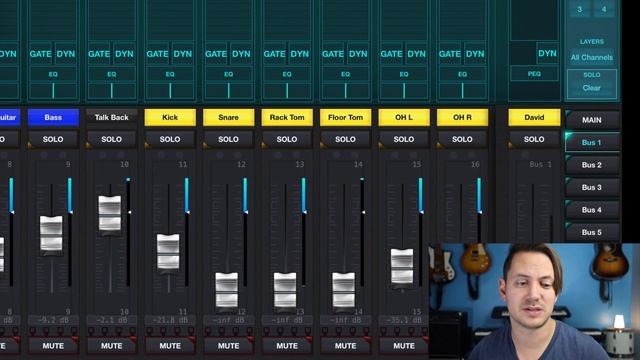Open the EQ for Talk Back channel
The width and height of the screenshot is (640, 360).
[x=111, y=74]
